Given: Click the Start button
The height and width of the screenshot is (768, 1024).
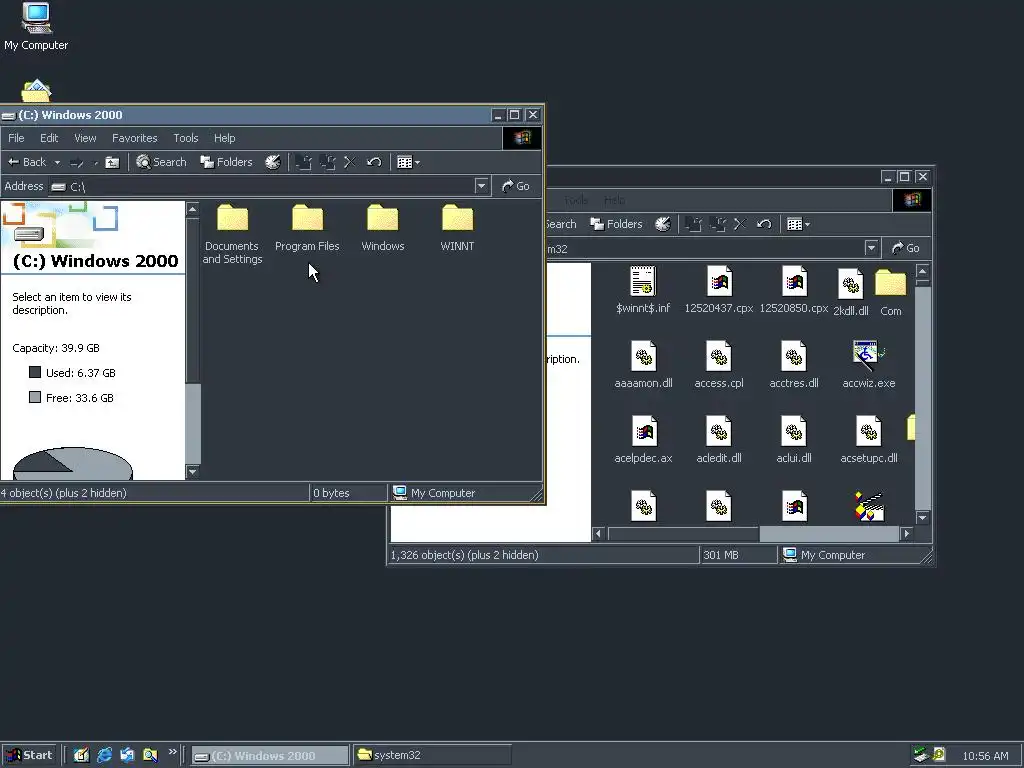Looking at the screenshot, I should click(30, 755).
